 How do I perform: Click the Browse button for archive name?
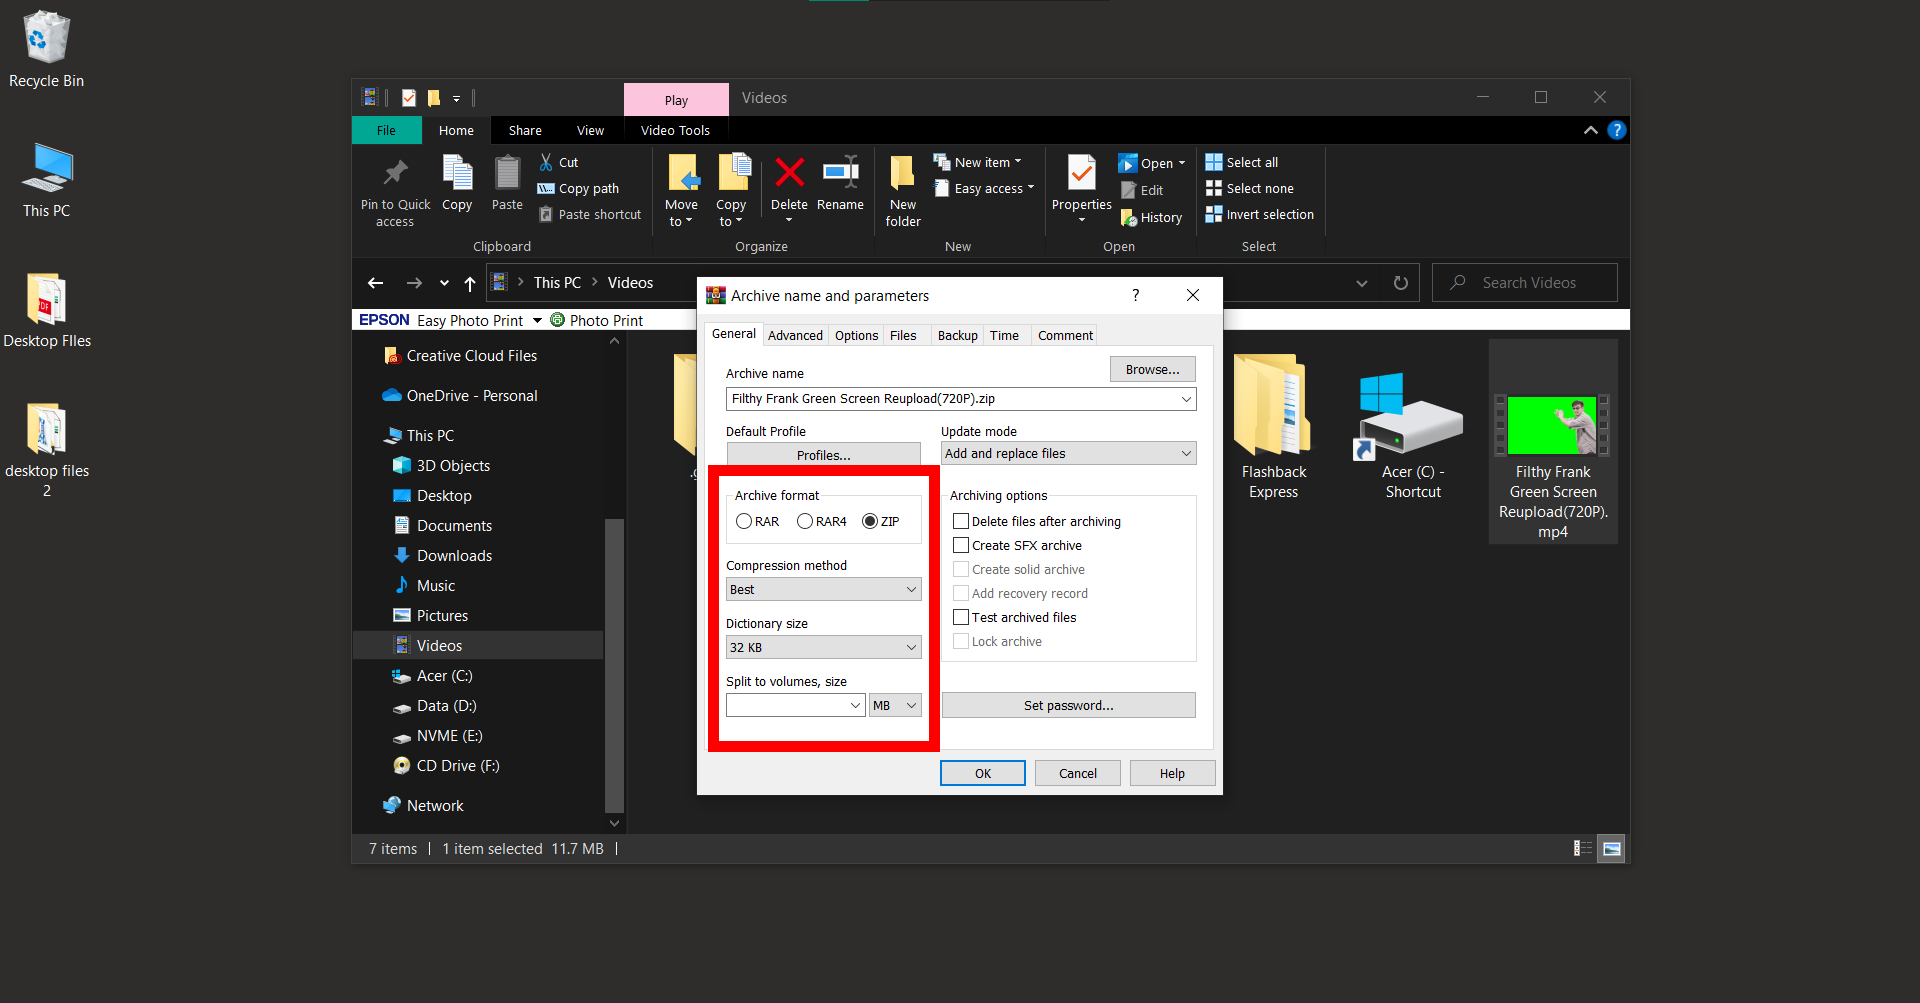(x=1151, y=369)
